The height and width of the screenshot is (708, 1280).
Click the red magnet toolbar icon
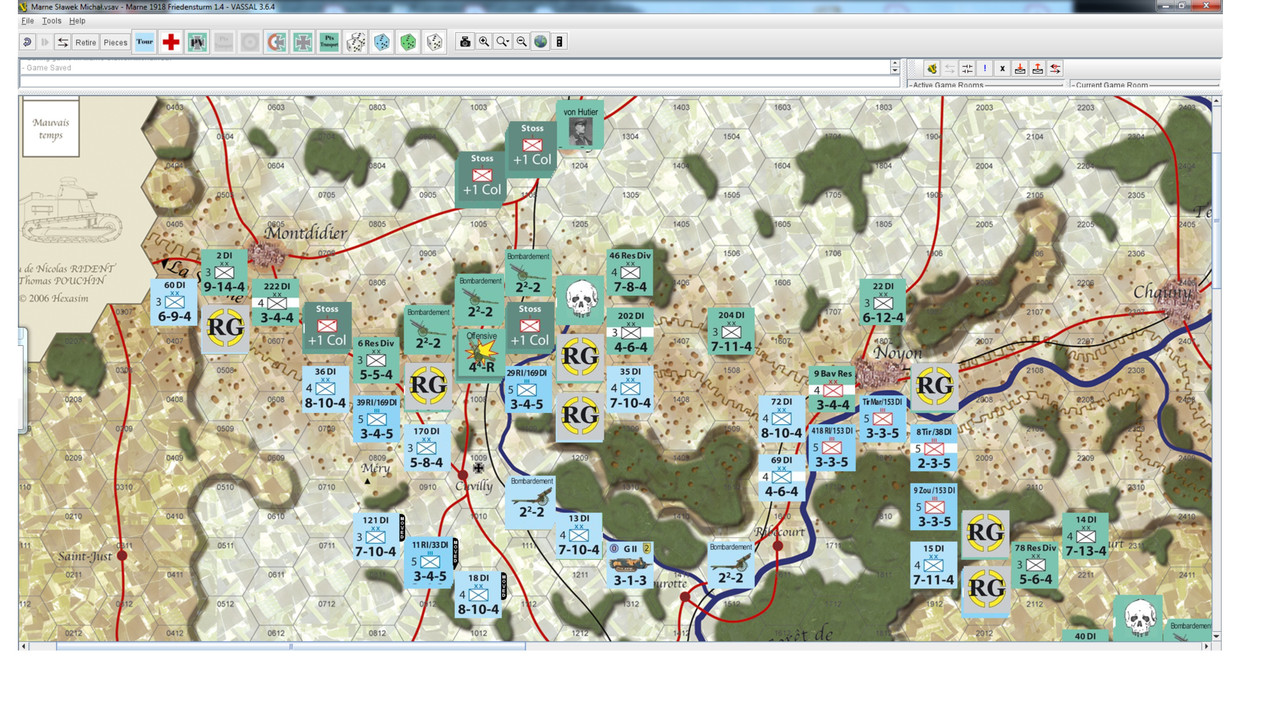tap(277, 42)
